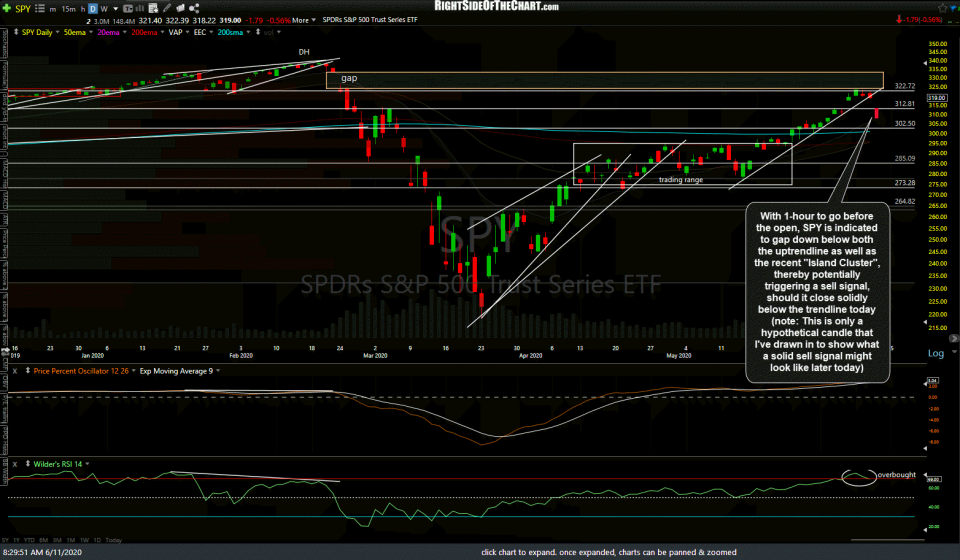Close the Wilder's RSI pane
Screen dimensions: 960x560
(x=15, y=464)
